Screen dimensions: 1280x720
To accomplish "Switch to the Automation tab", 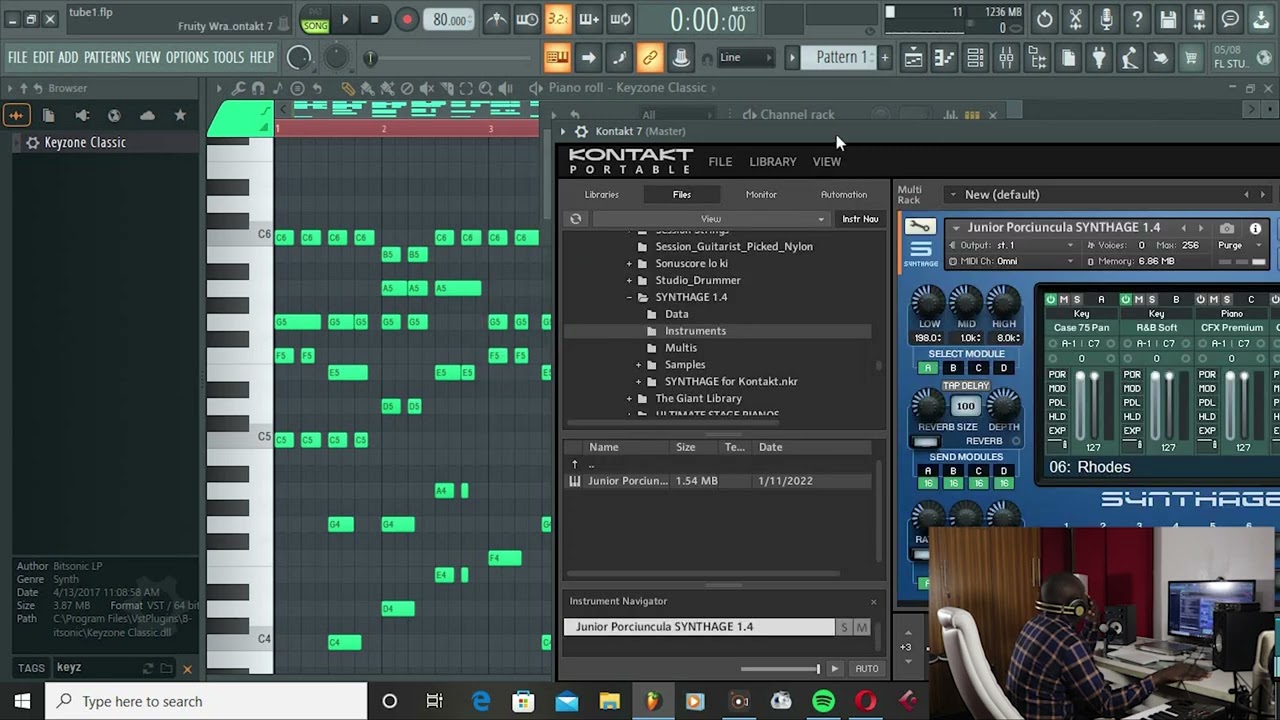I will point(844,195).
